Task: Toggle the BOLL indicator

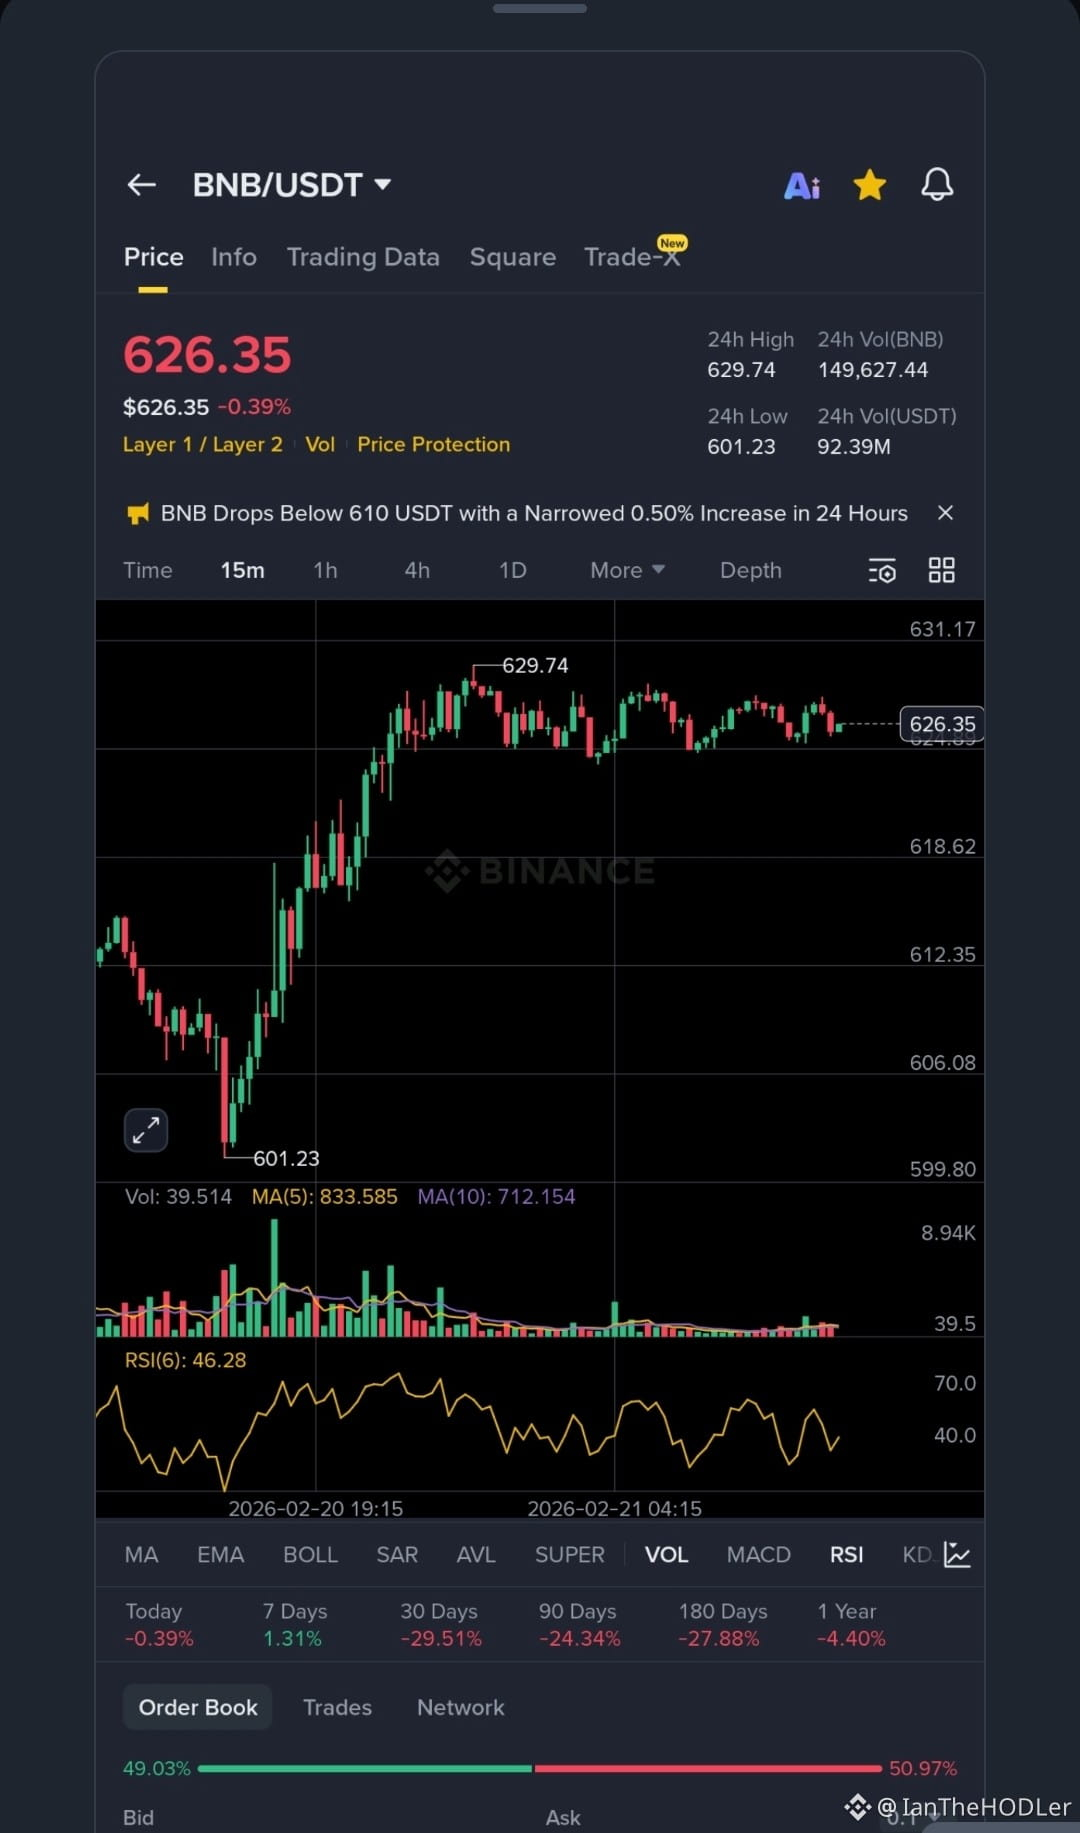Action: 310,1555
